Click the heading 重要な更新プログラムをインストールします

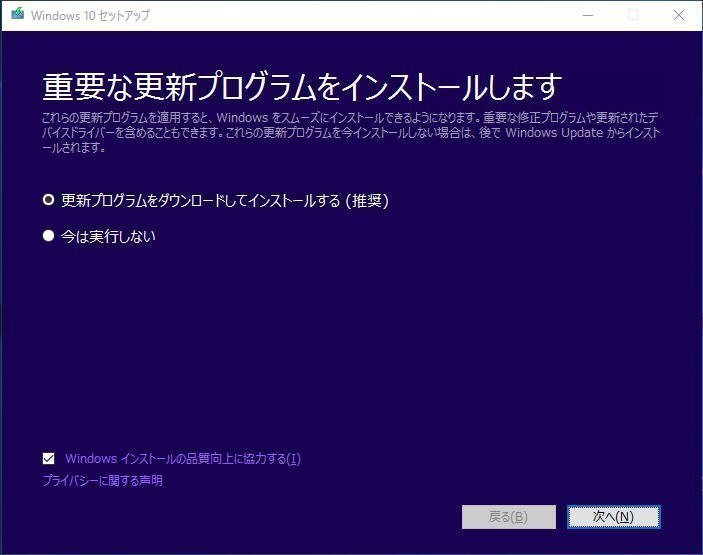[x=302, y=87]
